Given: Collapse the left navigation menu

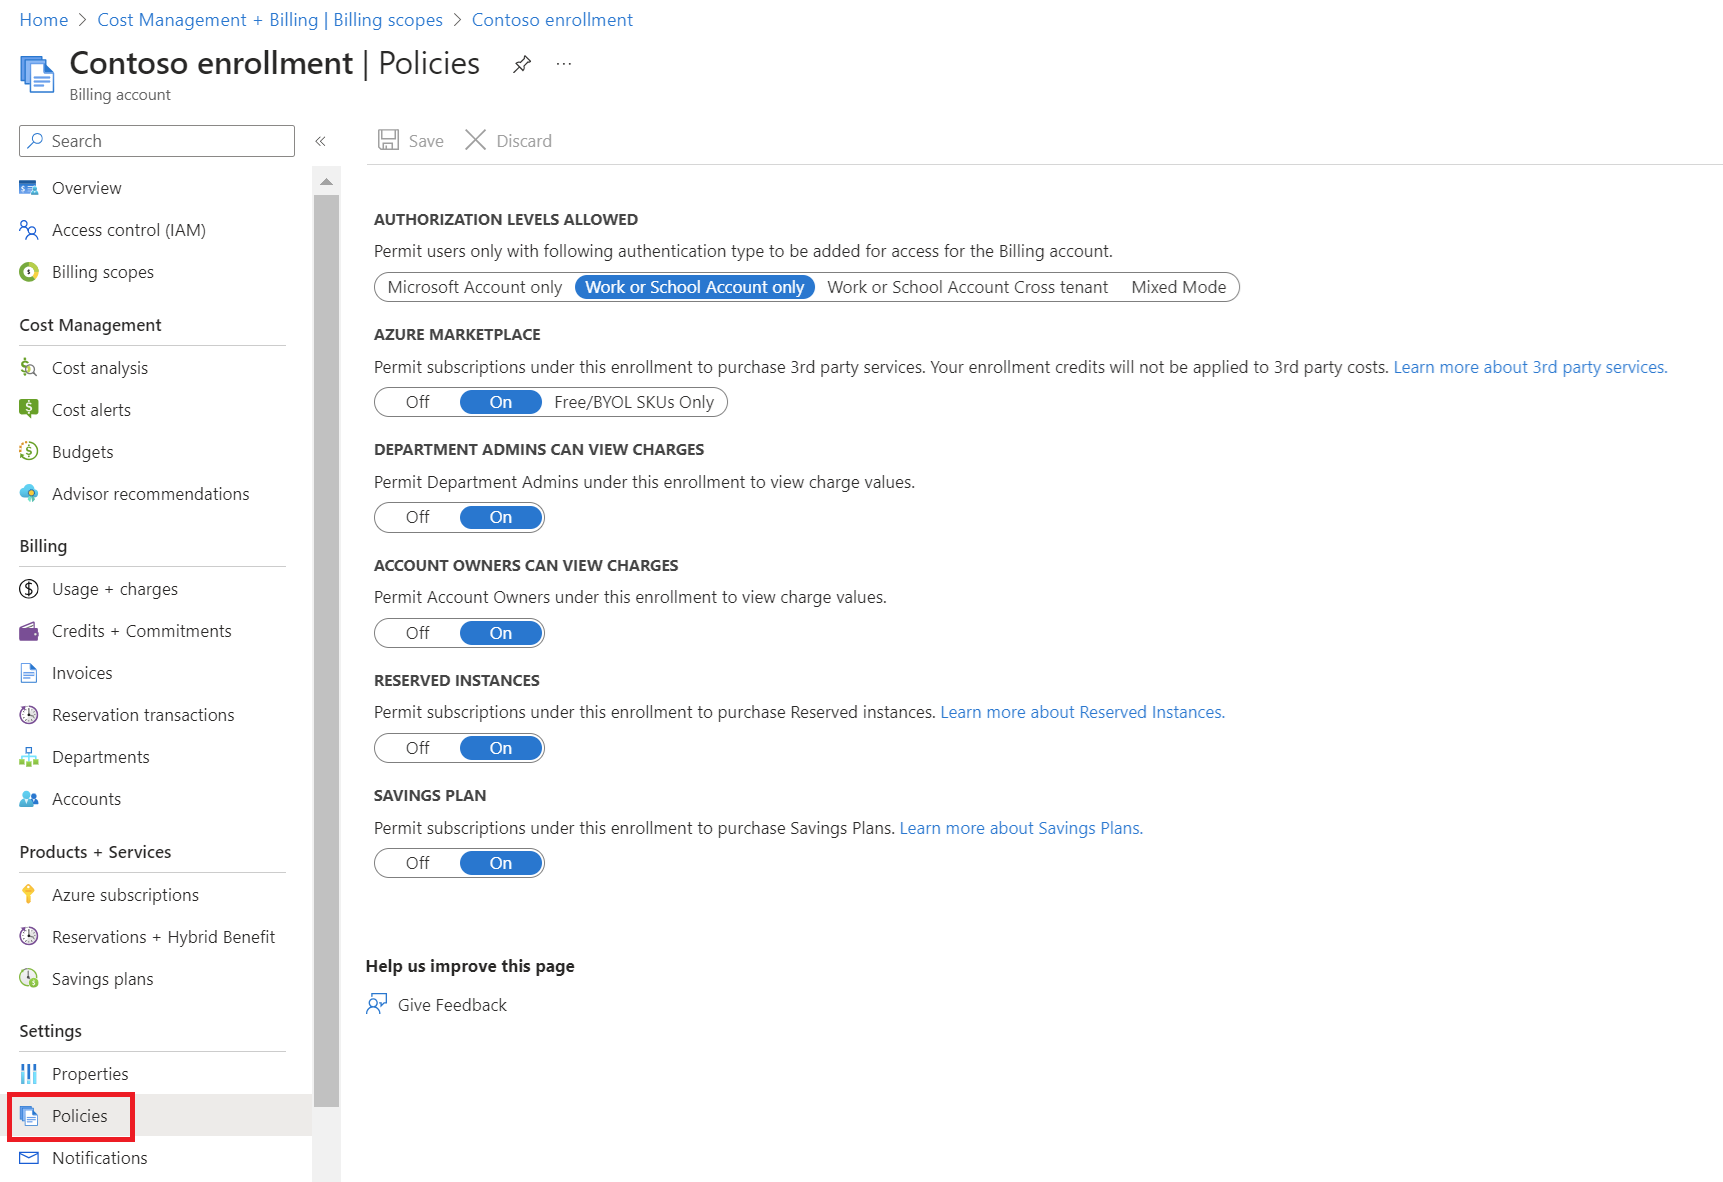Looking at the screenshot, I should pos(321,141).
